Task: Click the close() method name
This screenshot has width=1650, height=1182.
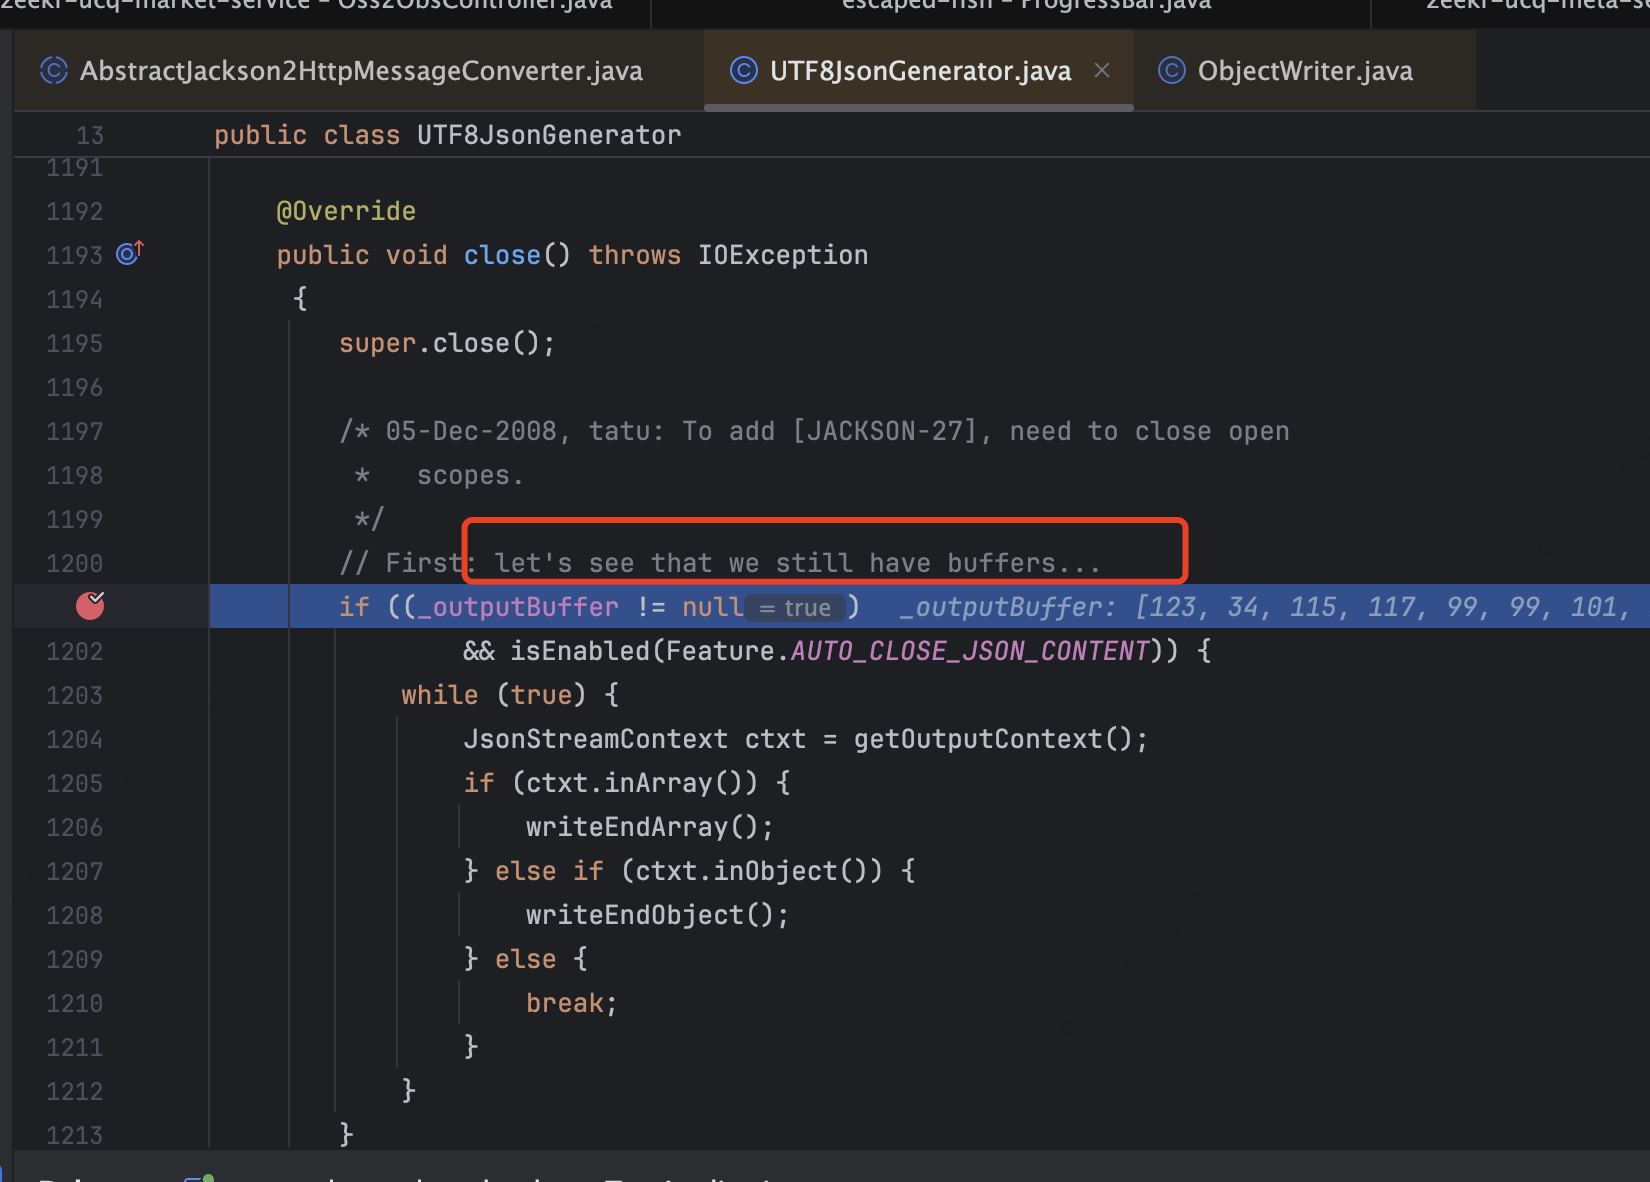Action: [502, 255]
